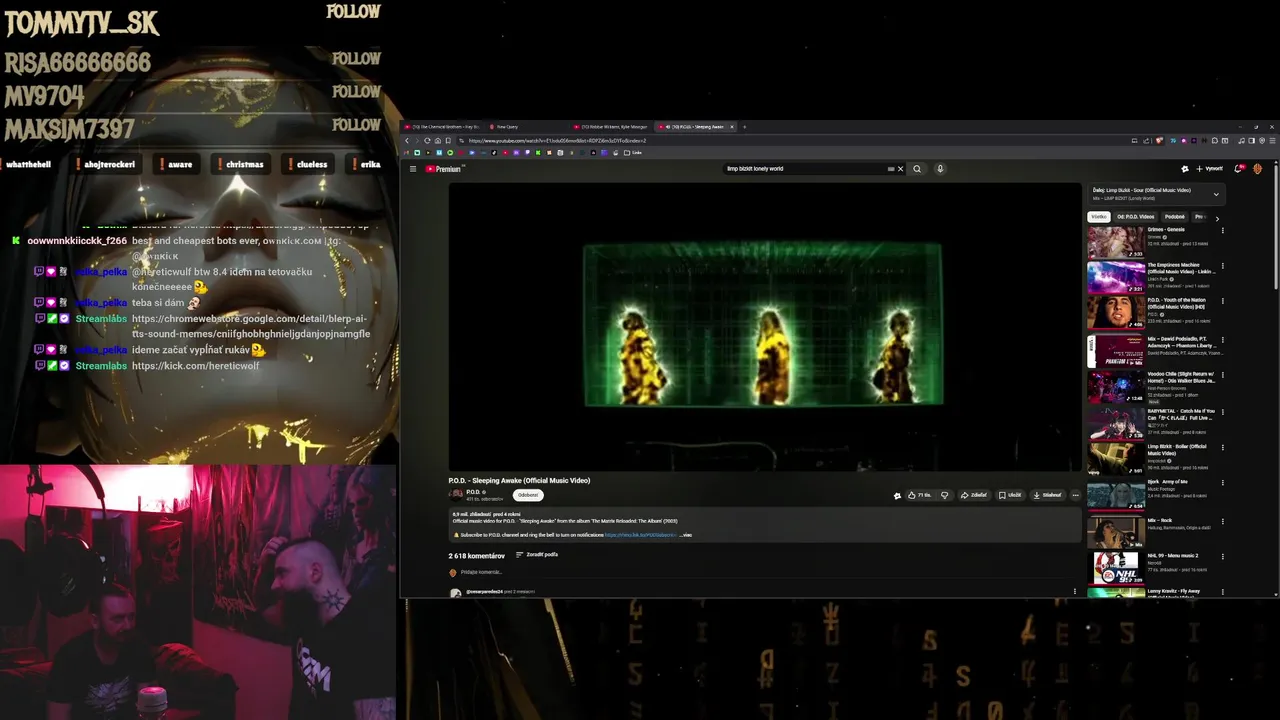Open options menu for Mix - Rock

pyautogui.click(x=1222, y=521)
